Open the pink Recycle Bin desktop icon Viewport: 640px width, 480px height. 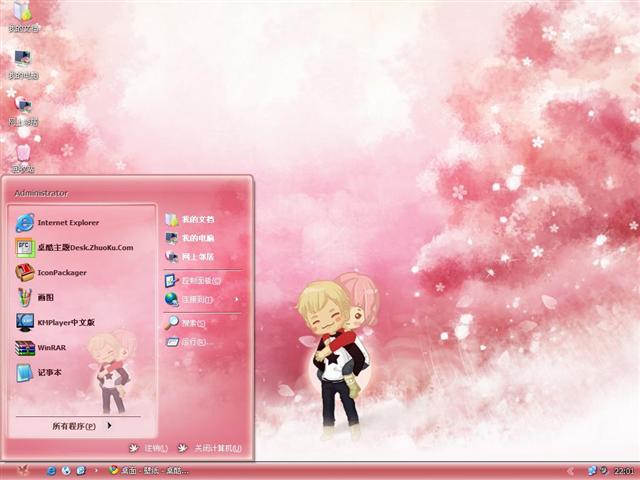[23, 158]
